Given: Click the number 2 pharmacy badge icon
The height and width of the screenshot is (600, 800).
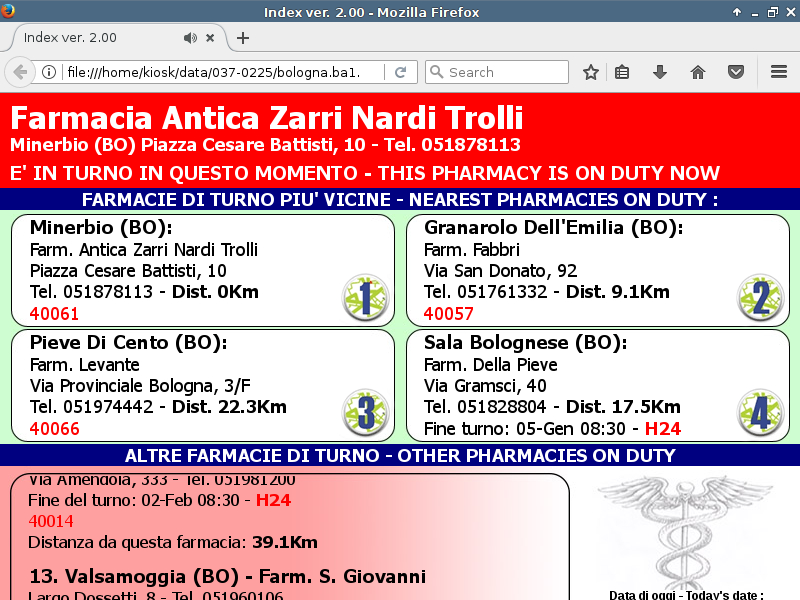Looking at the screenshot, I should coord(760,299).
